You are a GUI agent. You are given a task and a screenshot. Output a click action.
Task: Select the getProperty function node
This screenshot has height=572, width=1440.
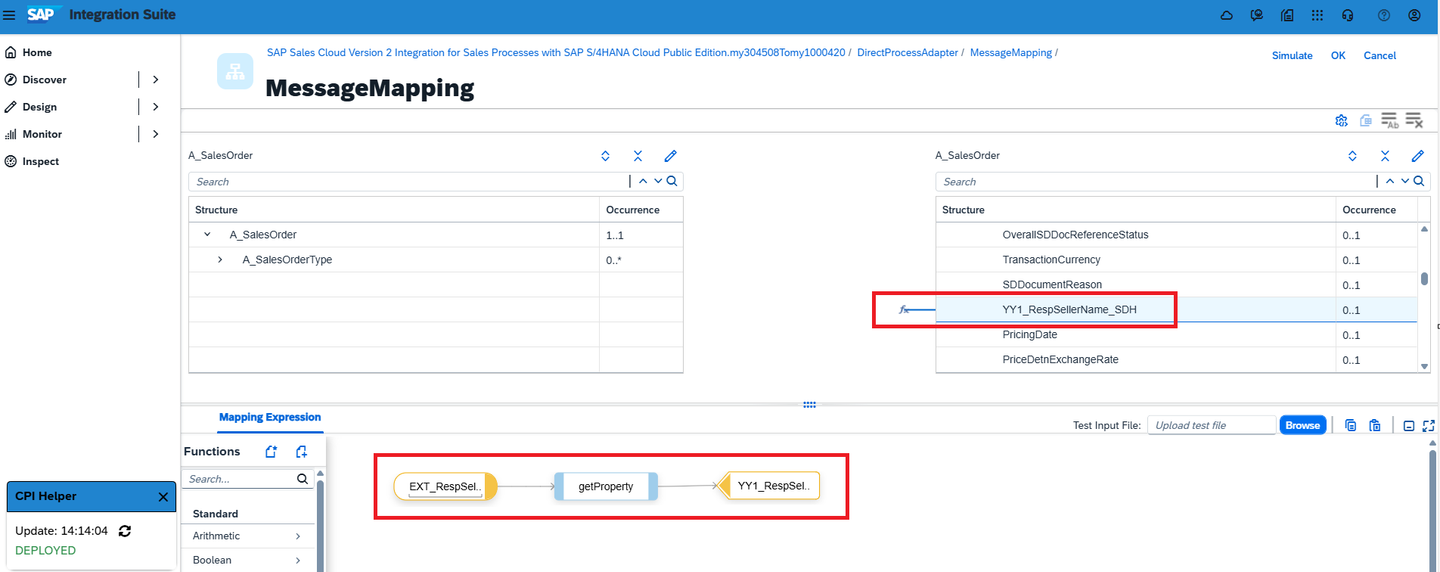606,486
